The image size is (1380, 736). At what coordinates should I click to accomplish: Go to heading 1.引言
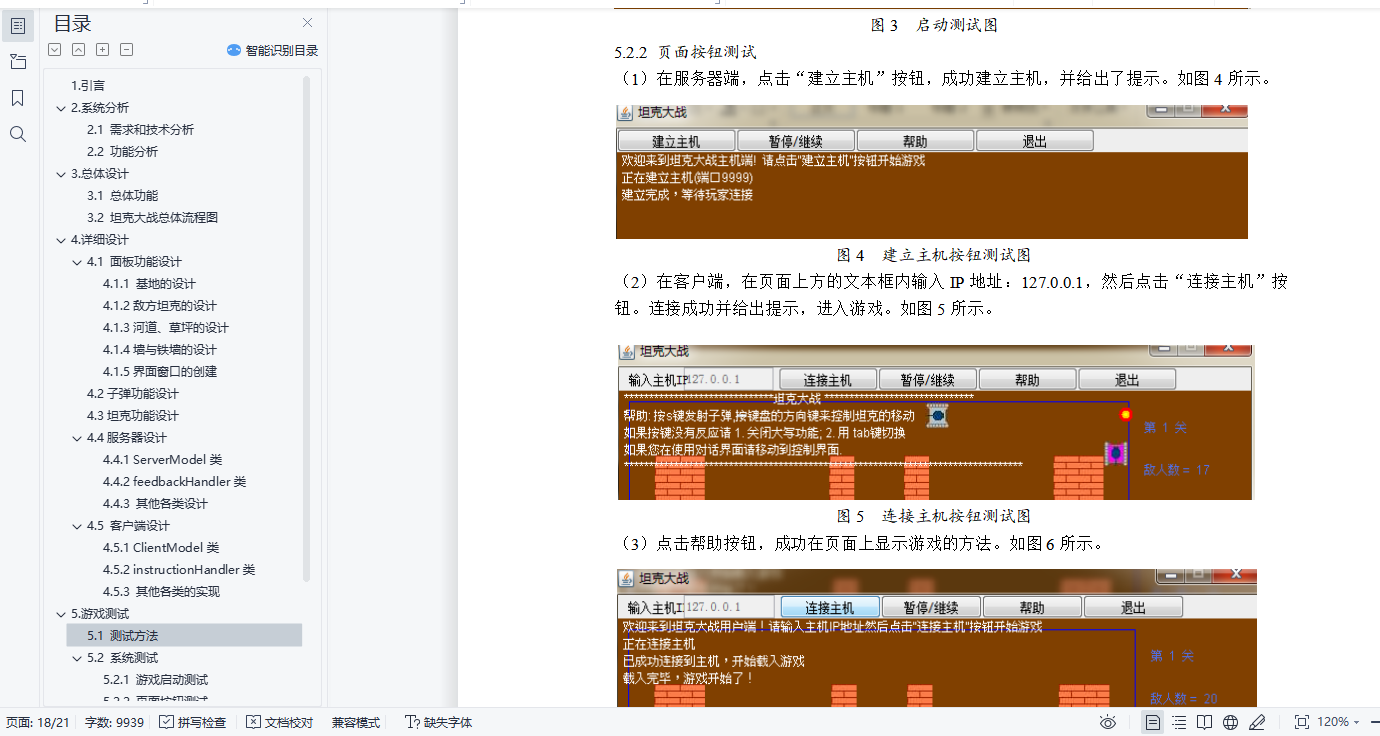[x=88, y=86]
